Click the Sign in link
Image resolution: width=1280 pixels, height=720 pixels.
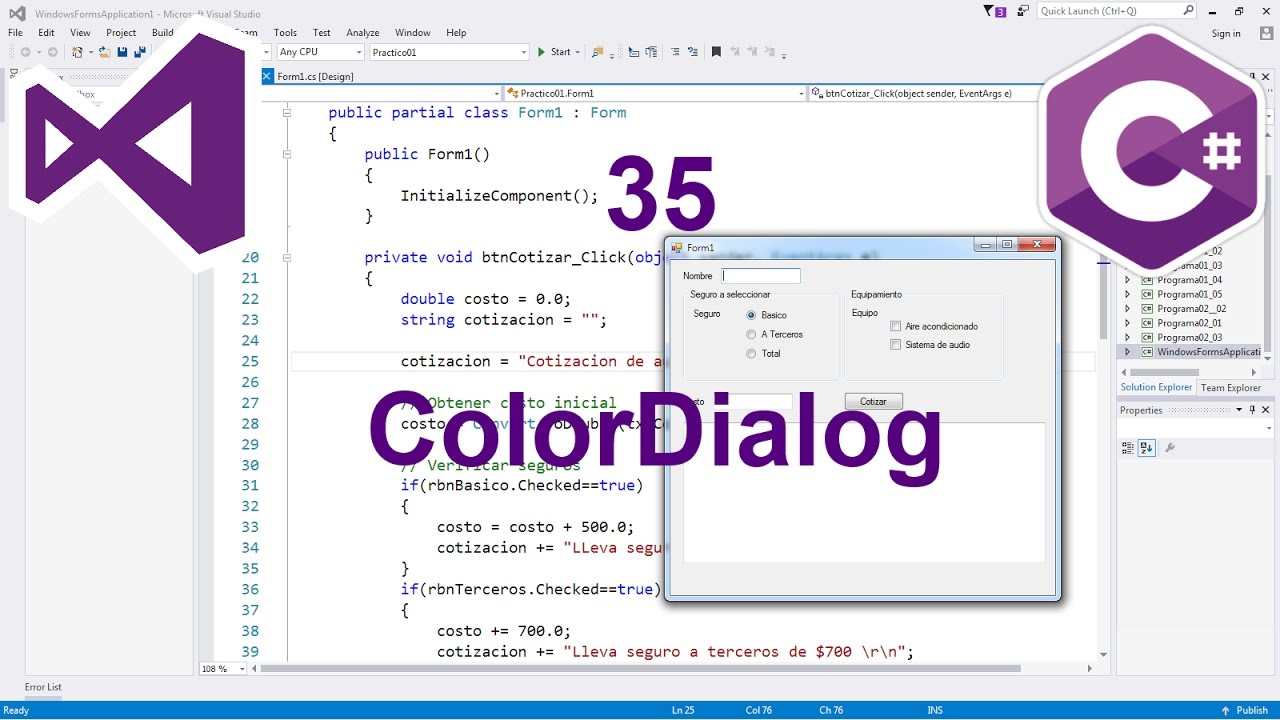(x=1226, y=33)
